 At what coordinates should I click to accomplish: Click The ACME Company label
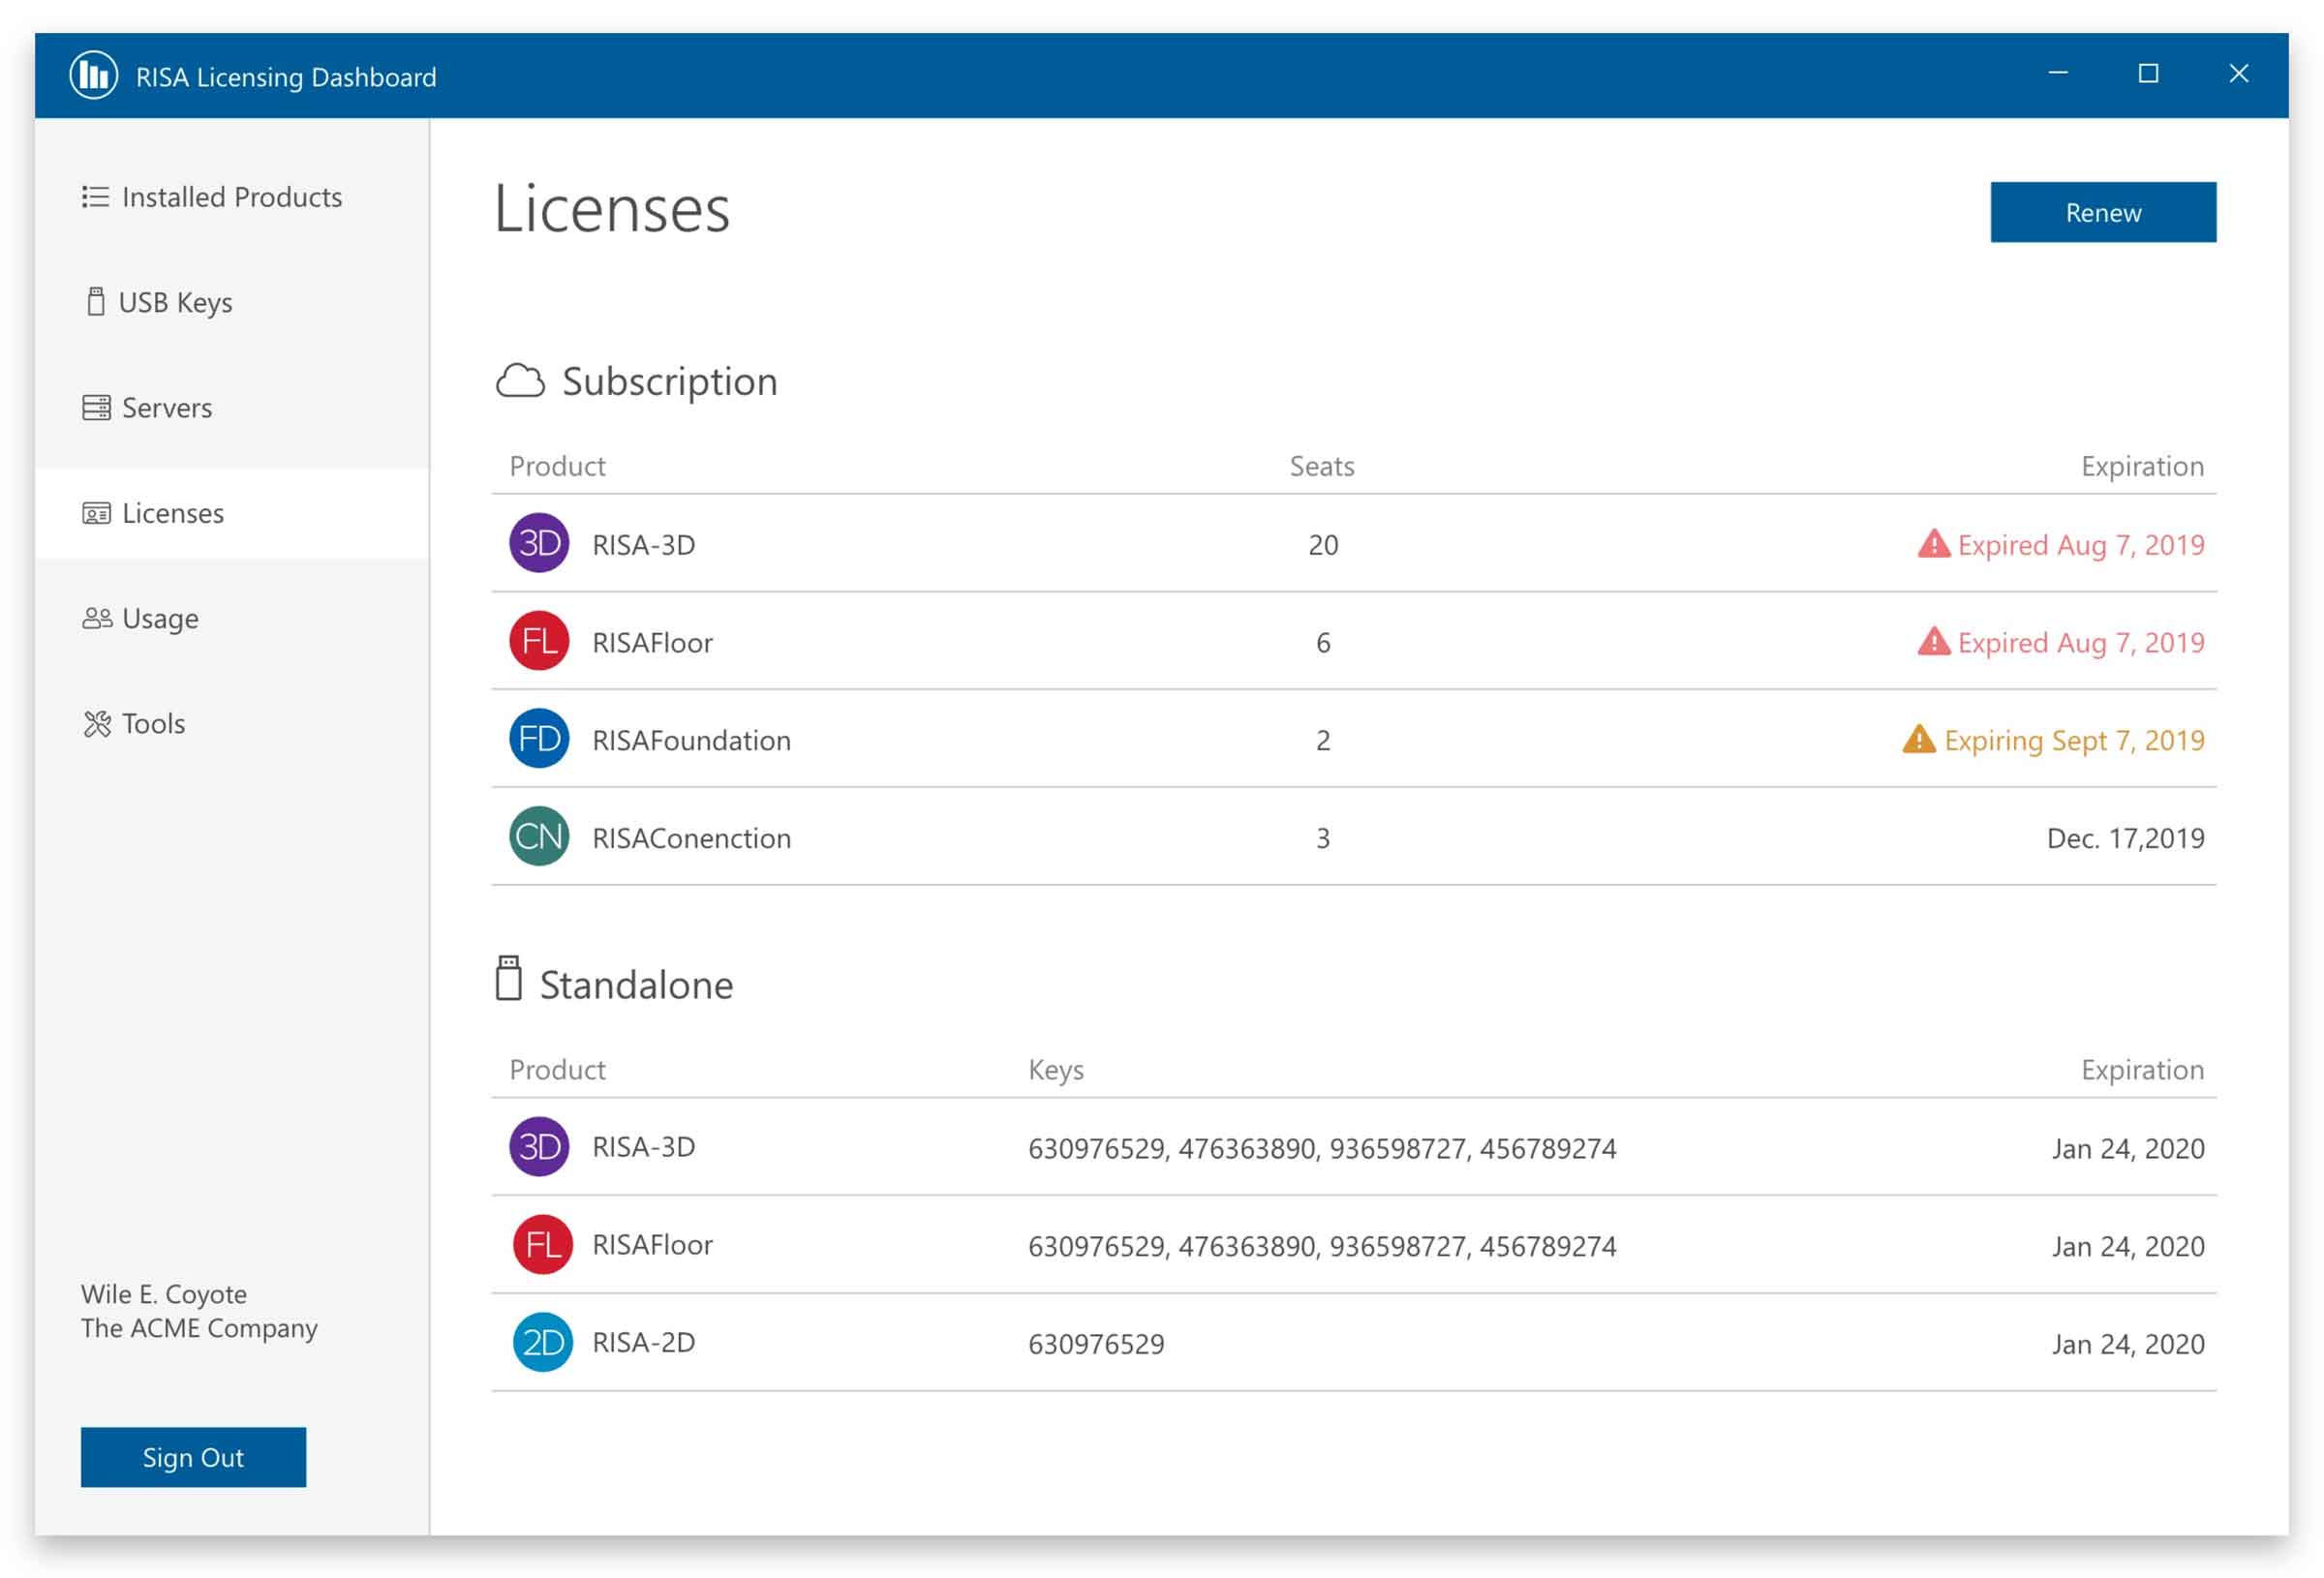(199, 1329)
